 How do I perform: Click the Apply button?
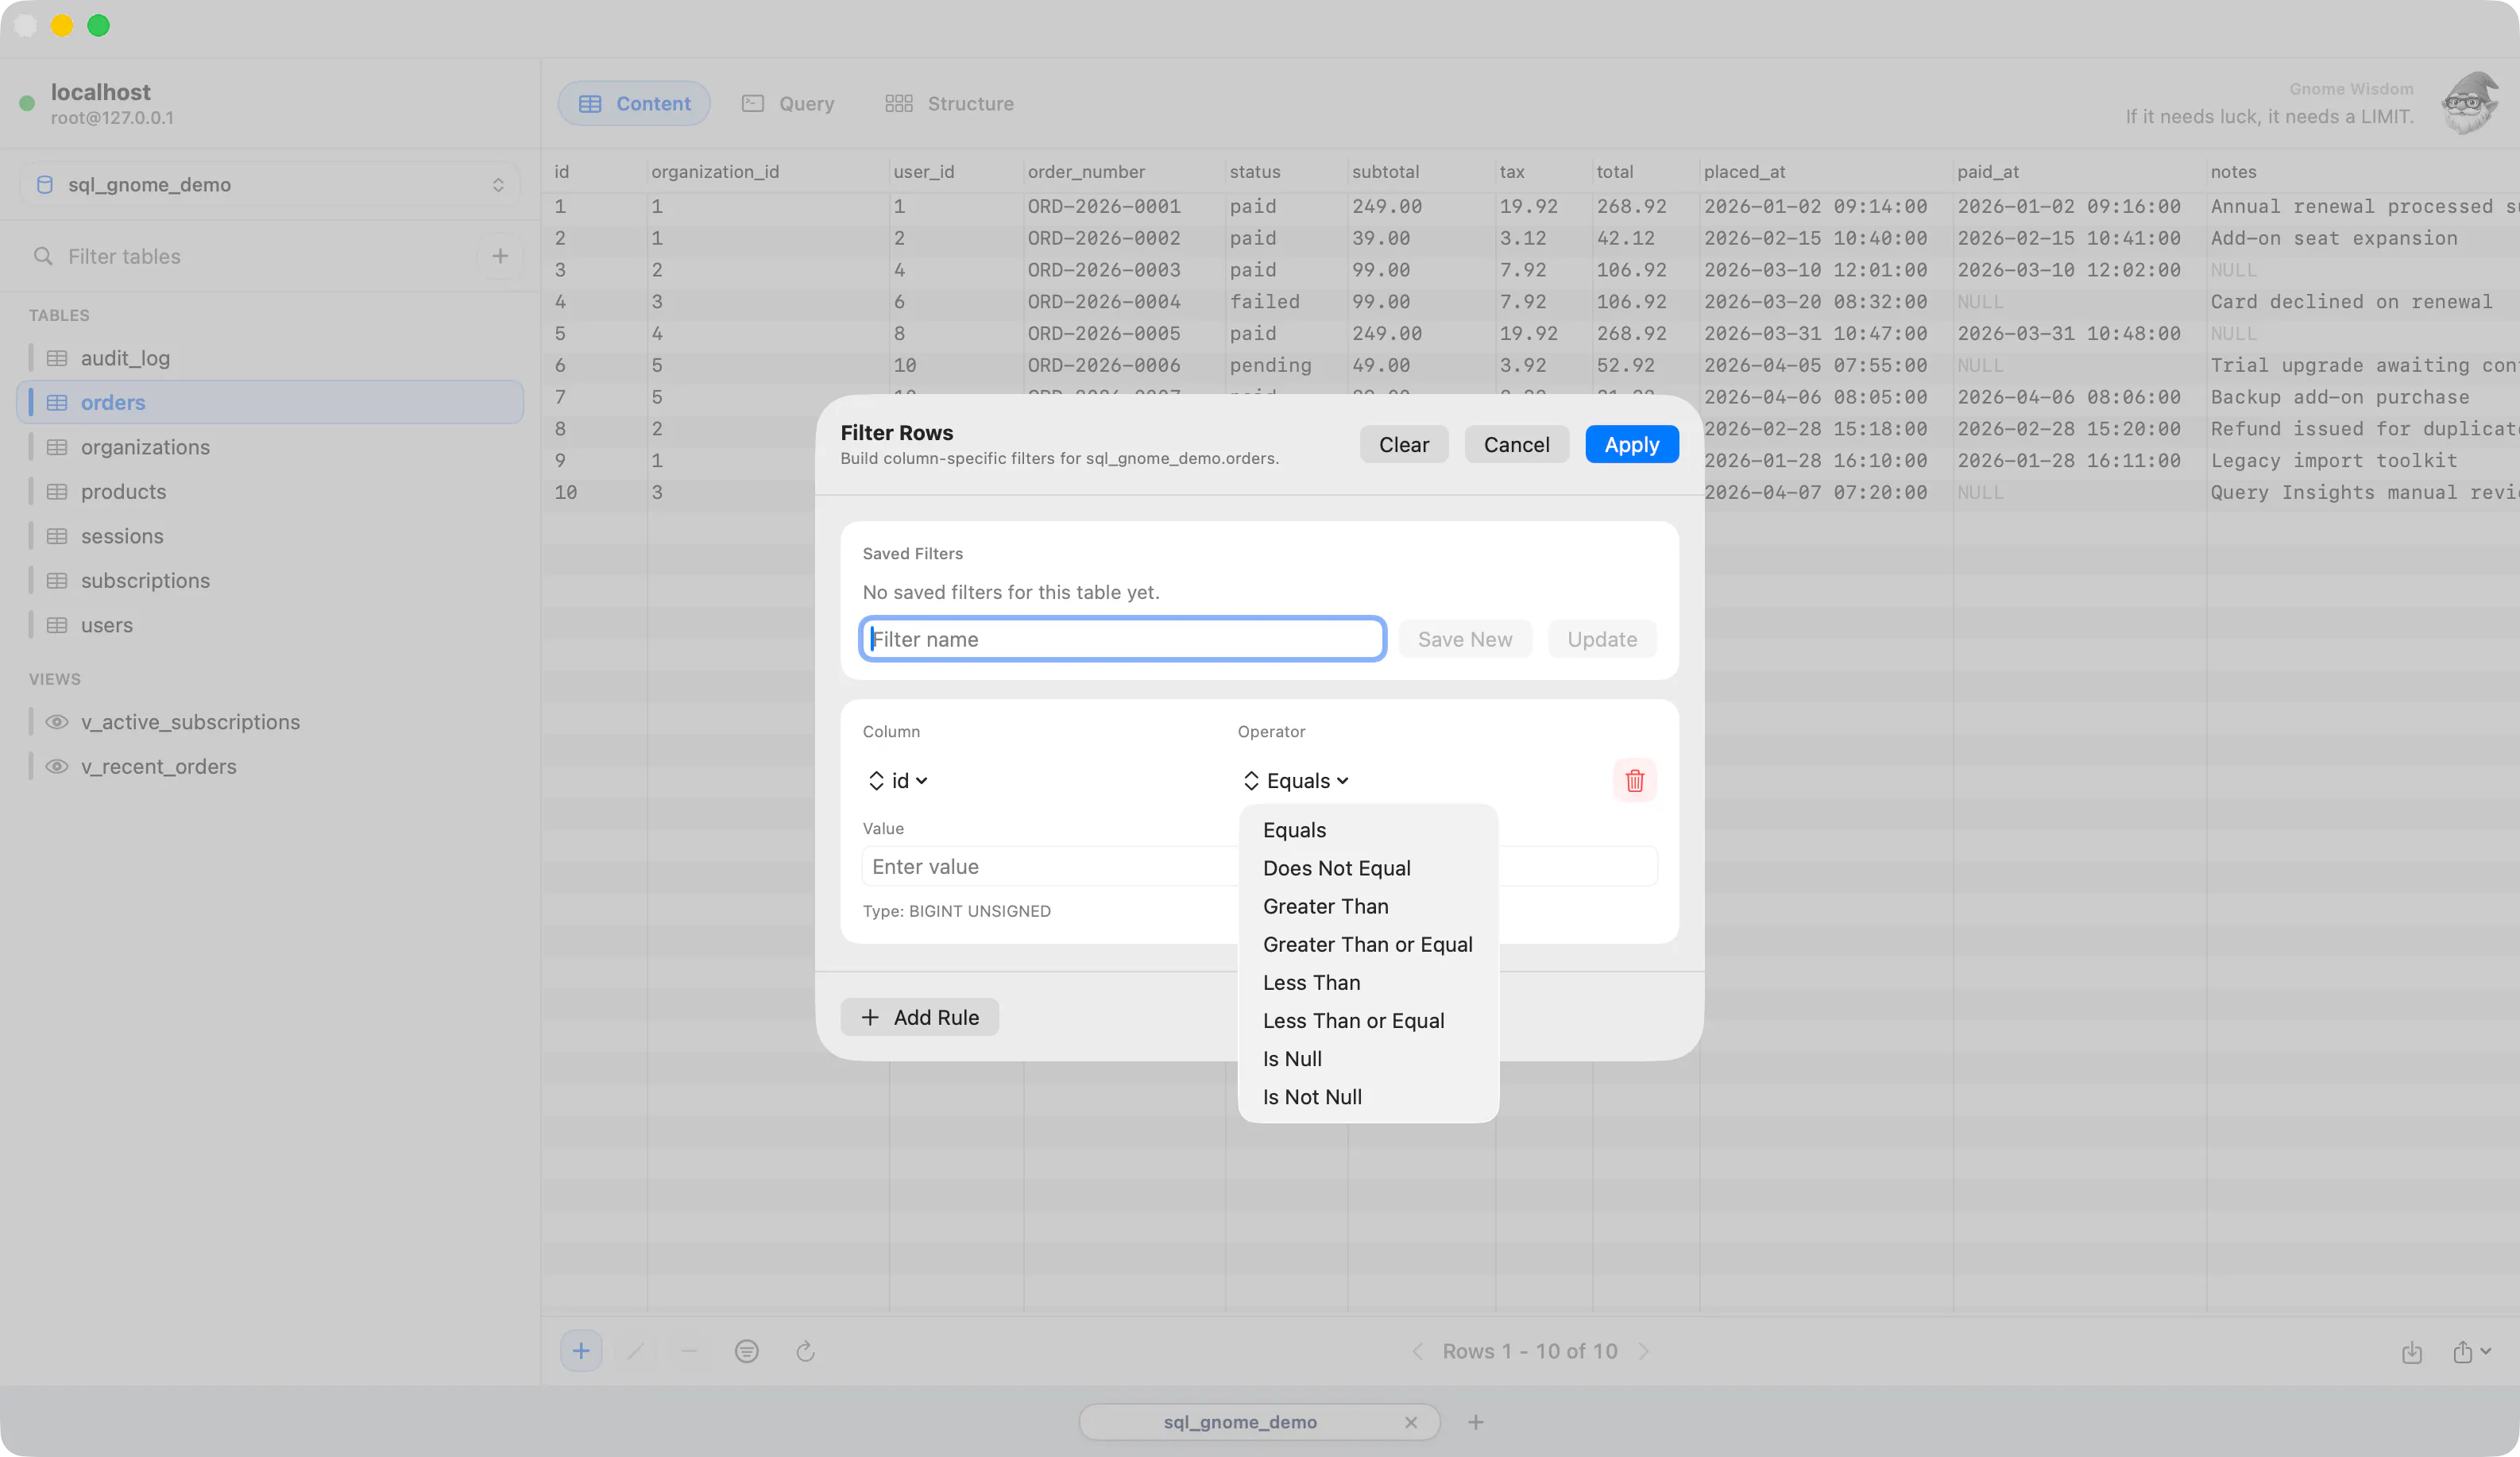point(1631,444)
